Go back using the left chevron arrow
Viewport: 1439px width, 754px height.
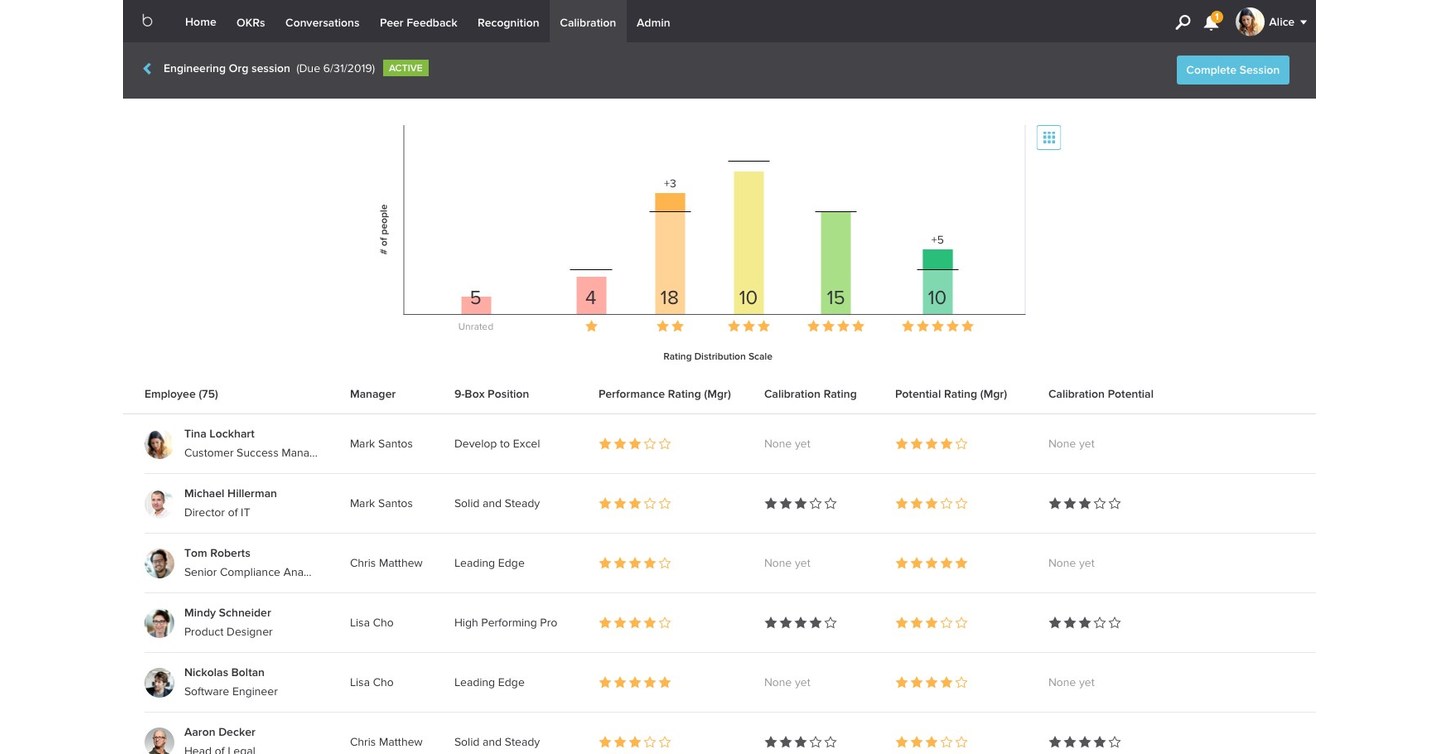(146, 67)
